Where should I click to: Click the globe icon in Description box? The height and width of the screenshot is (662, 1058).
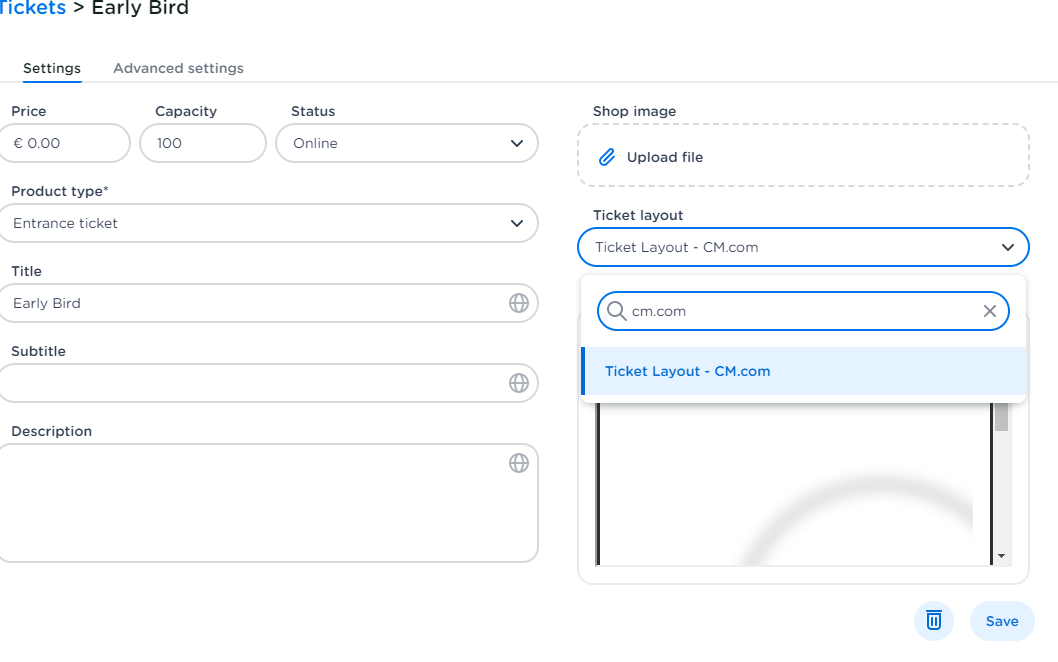click(518, 463)
